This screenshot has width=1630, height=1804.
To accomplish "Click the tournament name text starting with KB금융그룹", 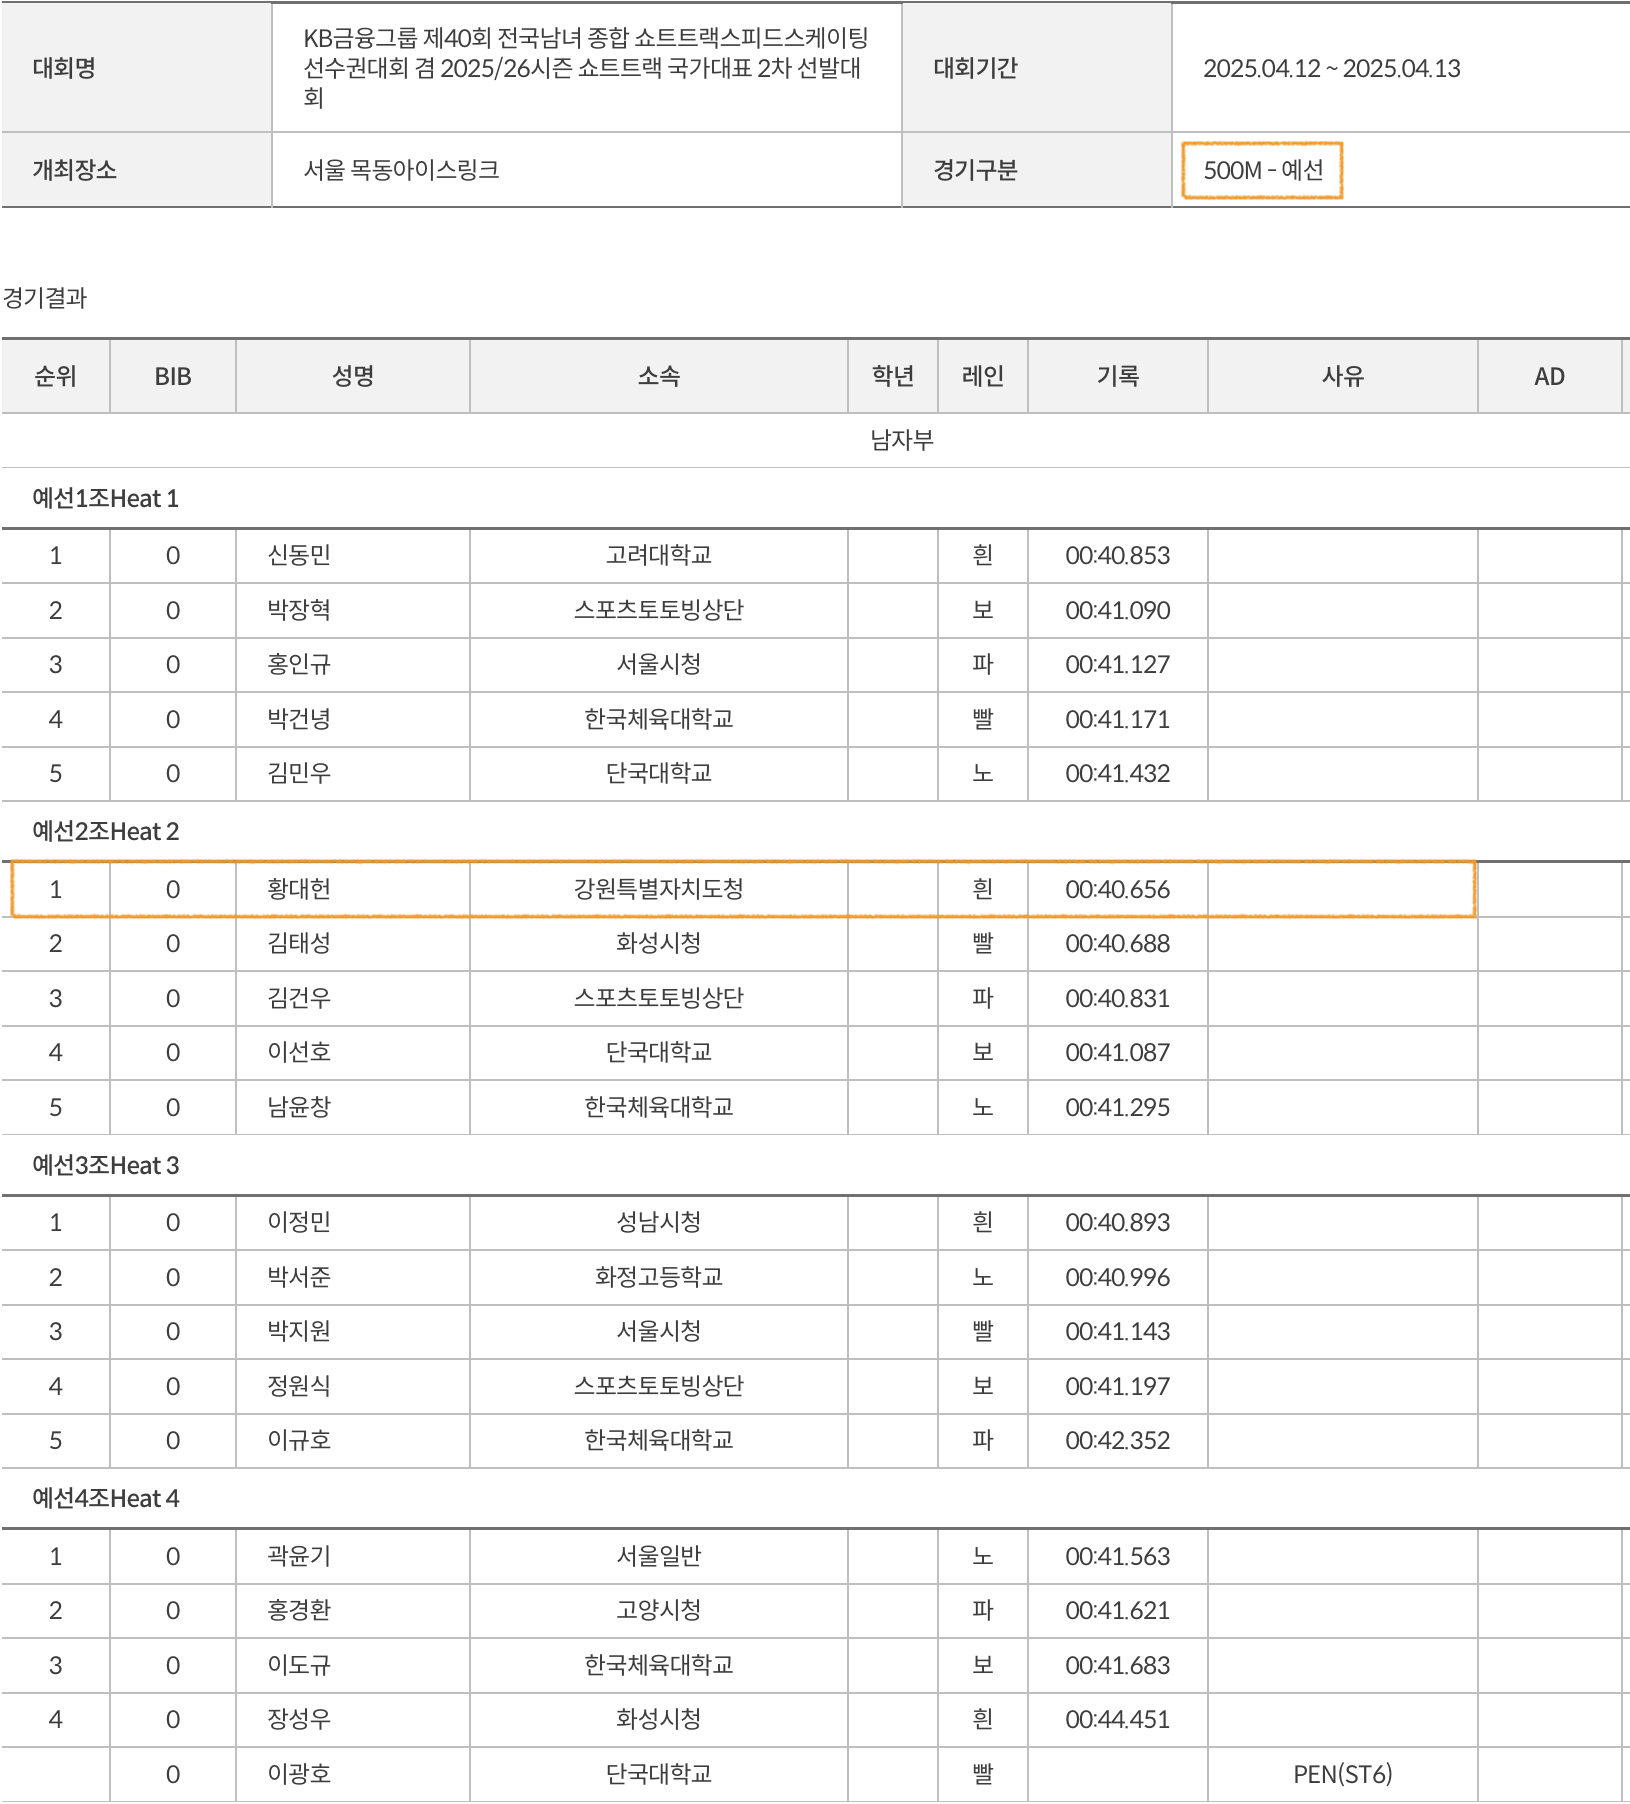I will click(x=585, y=67).
